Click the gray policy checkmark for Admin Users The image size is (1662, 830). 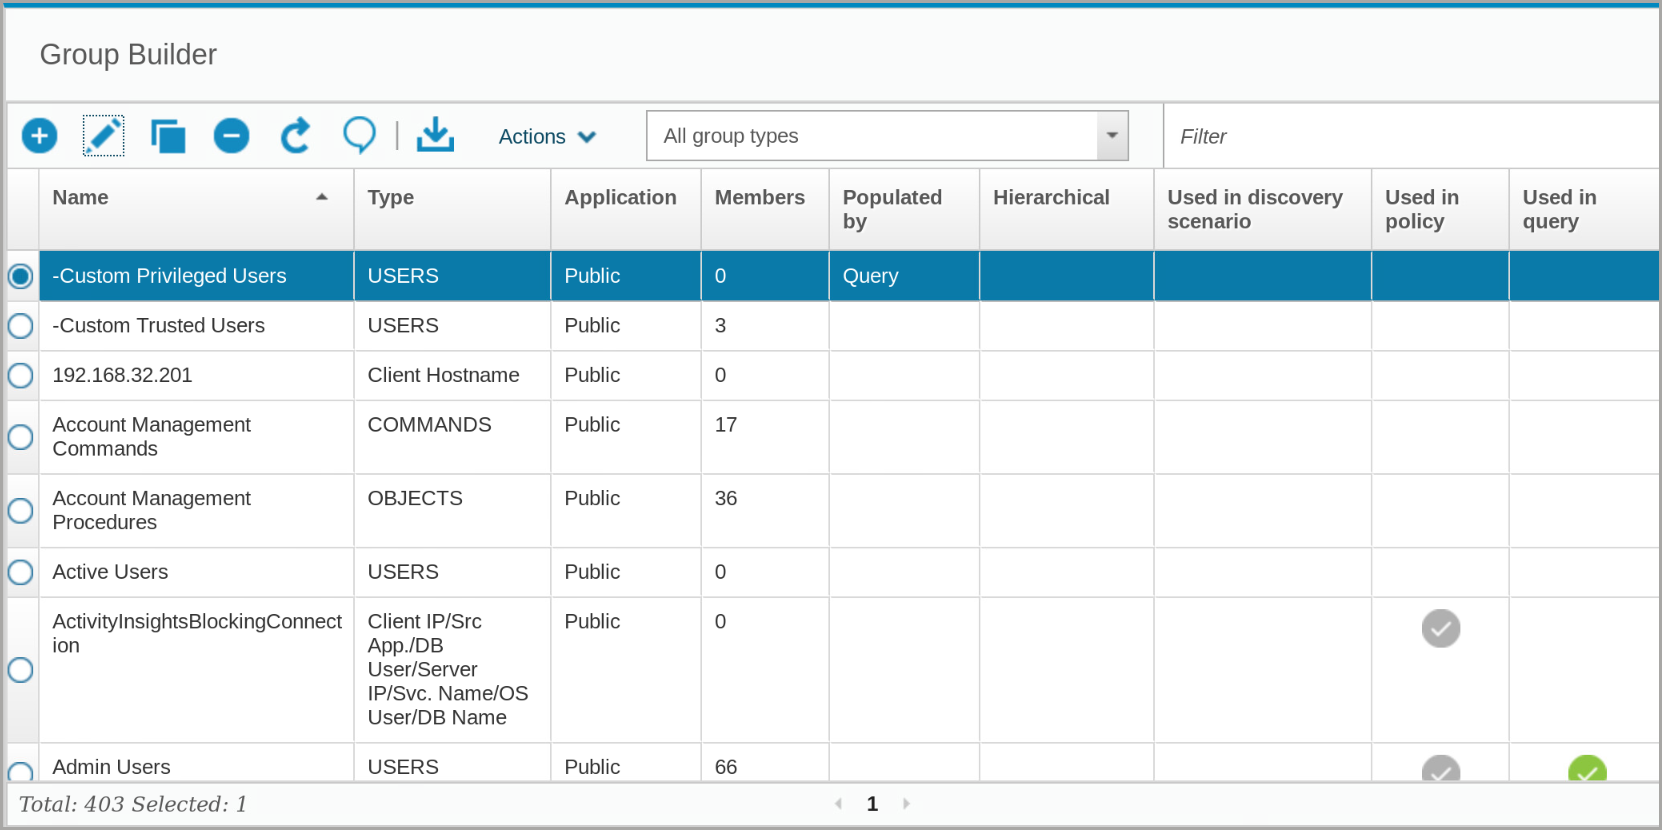pos(1441,770)
